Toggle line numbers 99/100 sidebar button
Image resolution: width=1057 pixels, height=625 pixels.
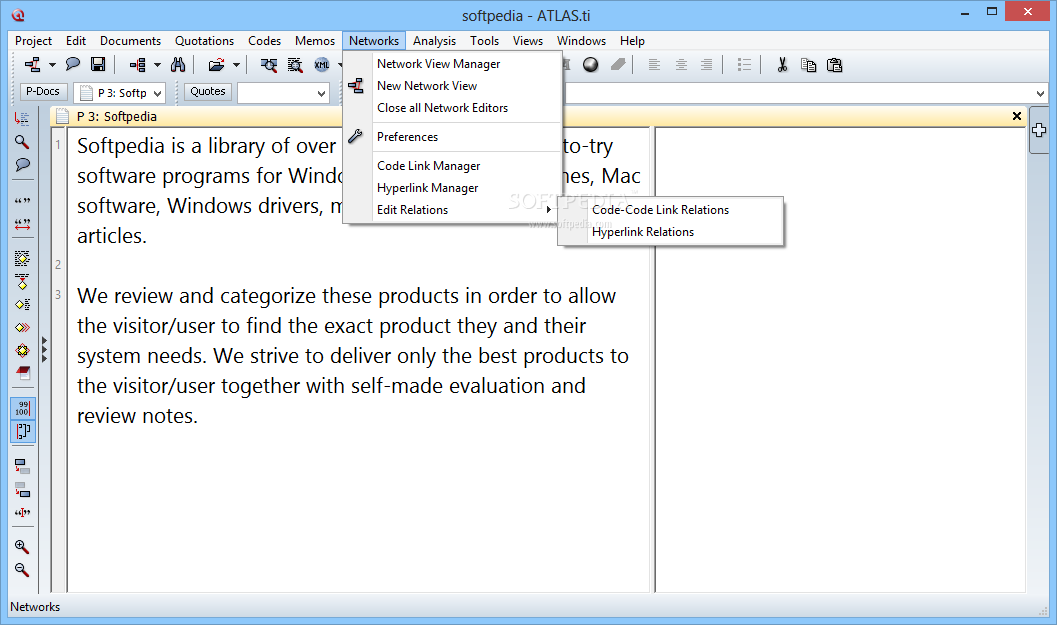coord(22,409)
